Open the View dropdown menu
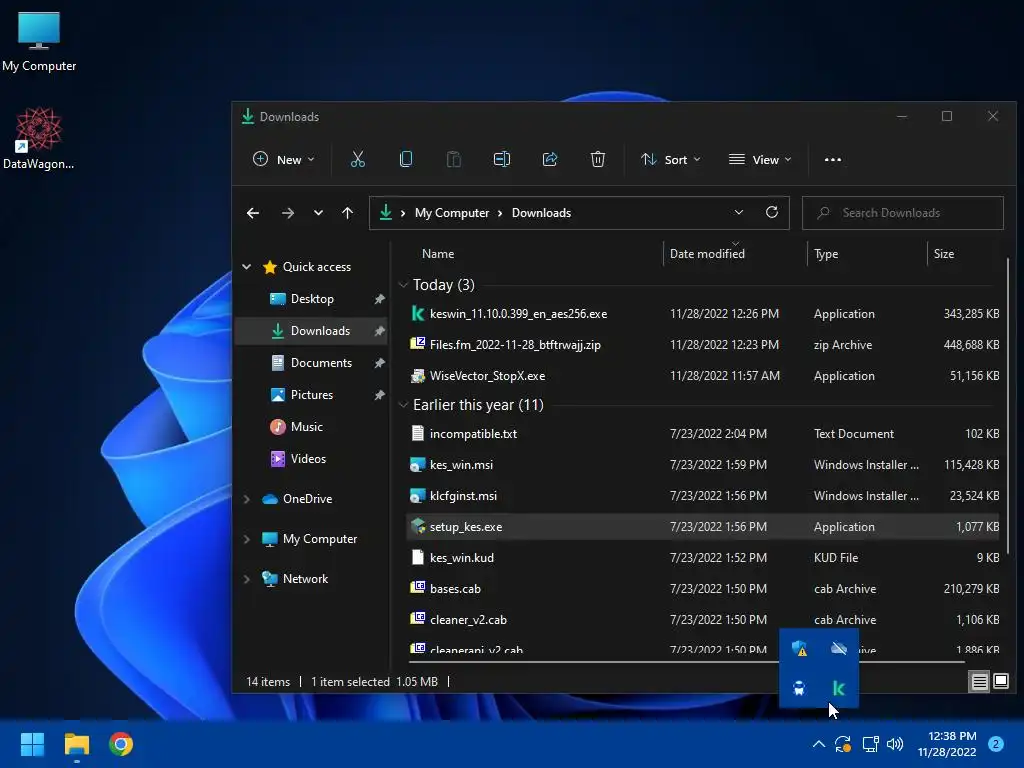This screenshot has width=1024, height=768. 760,159
